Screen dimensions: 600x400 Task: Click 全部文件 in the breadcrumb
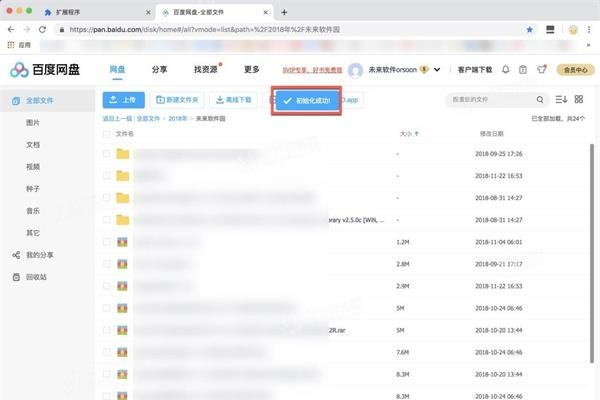pyautogui.click(x=148, y=119)
